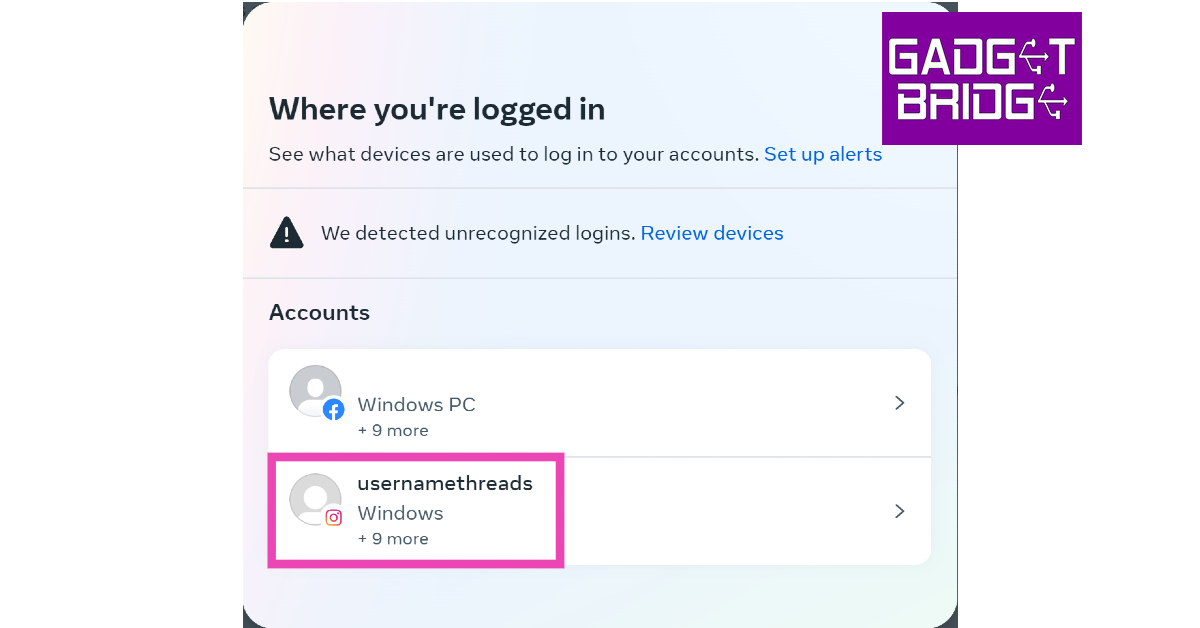Open the Windows PC device entry

tap(416, 405)
